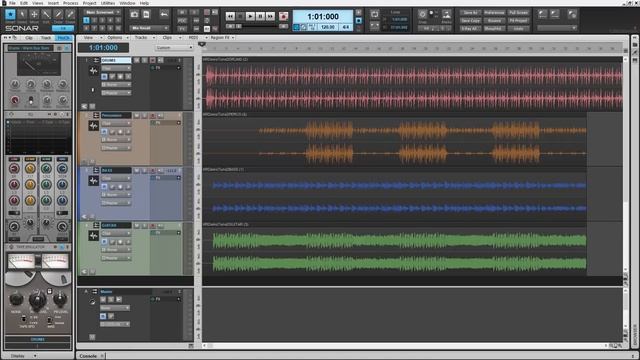640x360 pixels.
Task: Open DRUMS track waveform icon
Action: pyautogui.click(x=93, y=71)
